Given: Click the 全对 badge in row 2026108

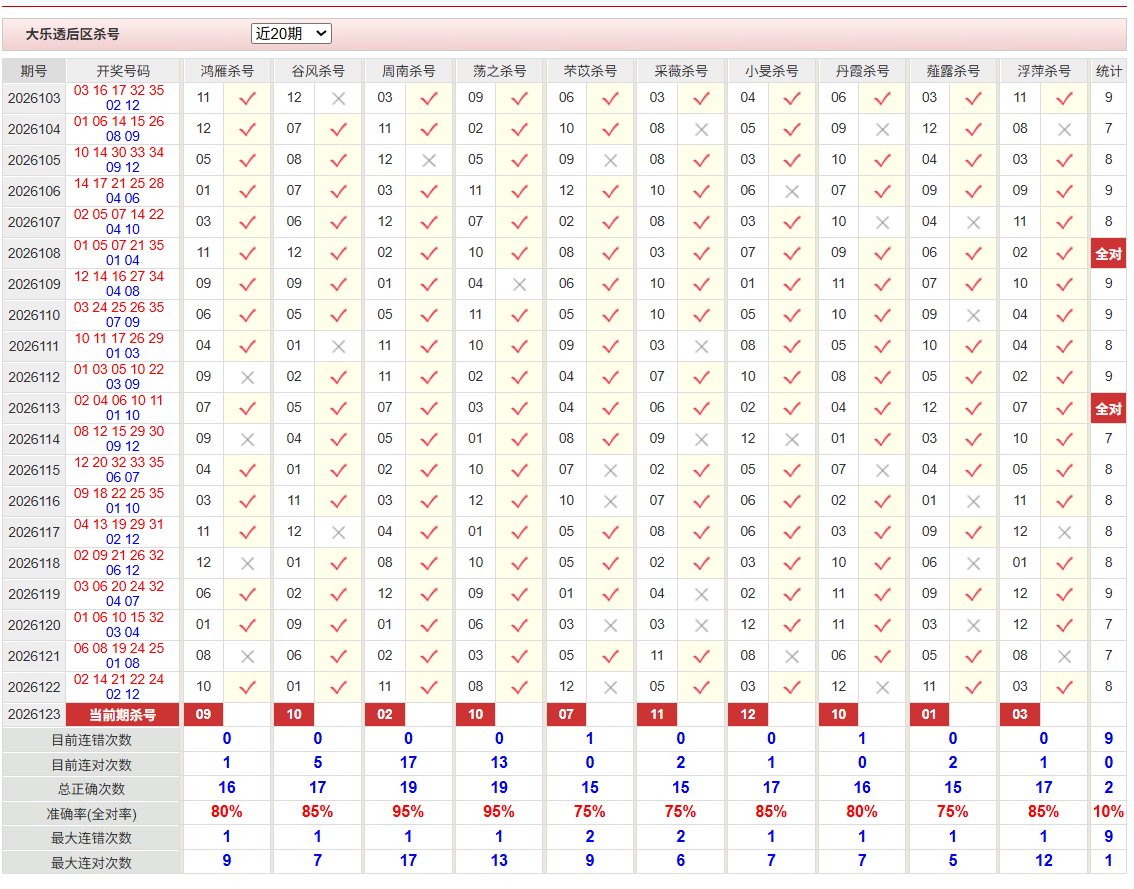Looking at the screenshot, I should pos(1109,254).
